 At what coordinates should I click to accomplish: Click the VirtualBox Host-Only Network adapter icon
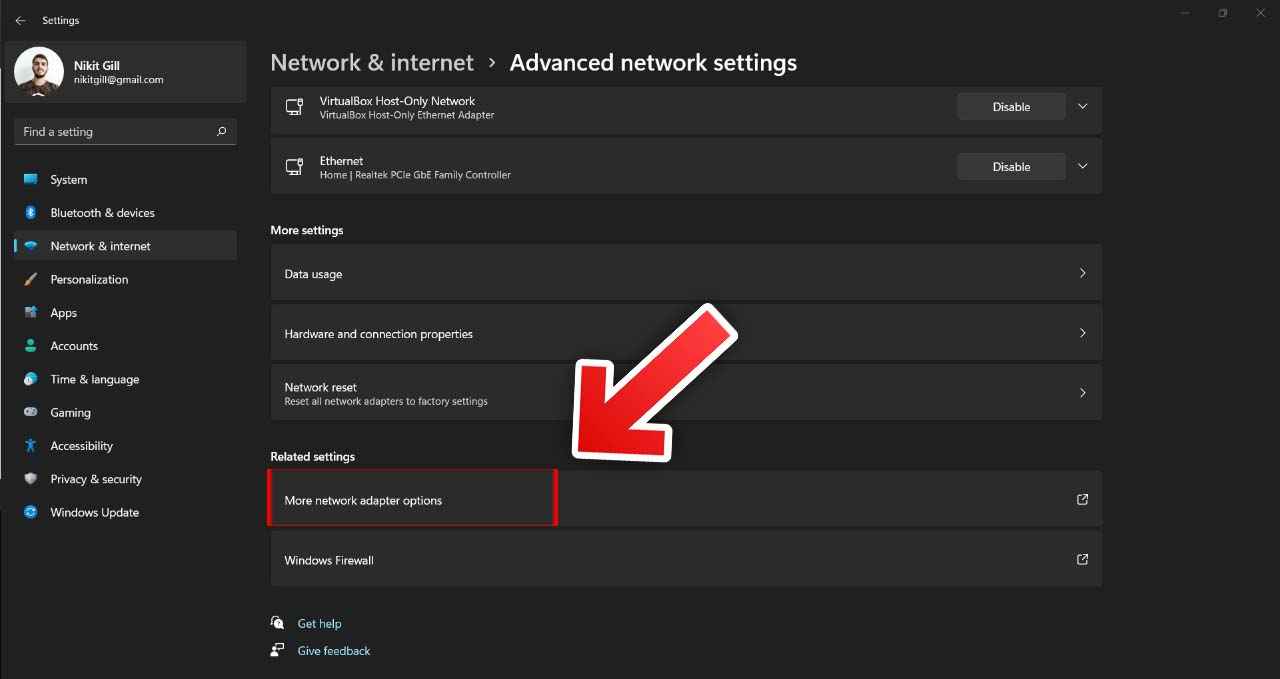coord(294,107)
